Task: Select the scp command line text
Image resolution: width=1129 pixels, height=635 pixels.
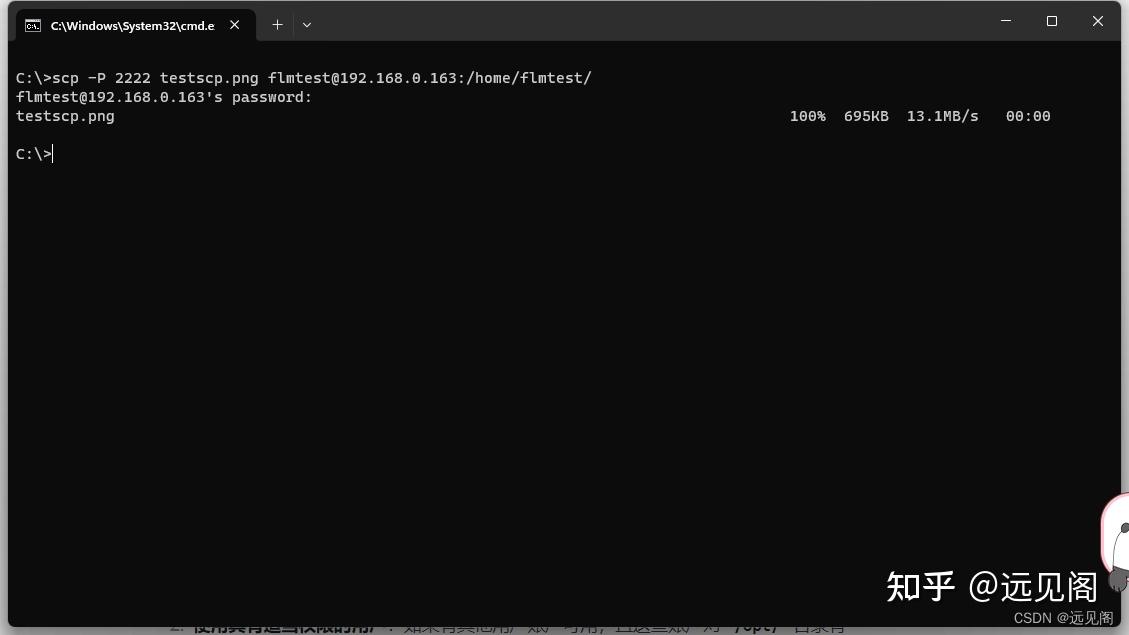Action: (x=300, y=77)
